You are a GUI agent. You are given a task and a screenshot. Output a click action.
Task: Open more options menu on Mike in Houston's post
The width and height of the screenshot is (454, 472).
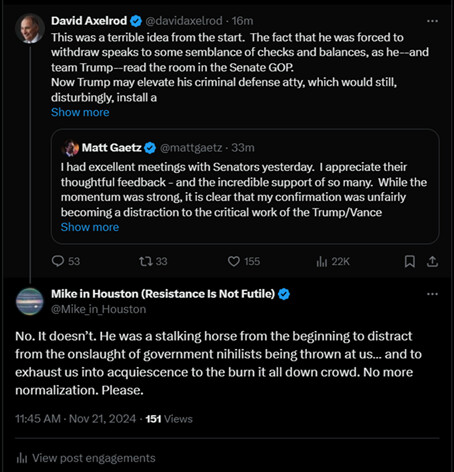[432, 294]
